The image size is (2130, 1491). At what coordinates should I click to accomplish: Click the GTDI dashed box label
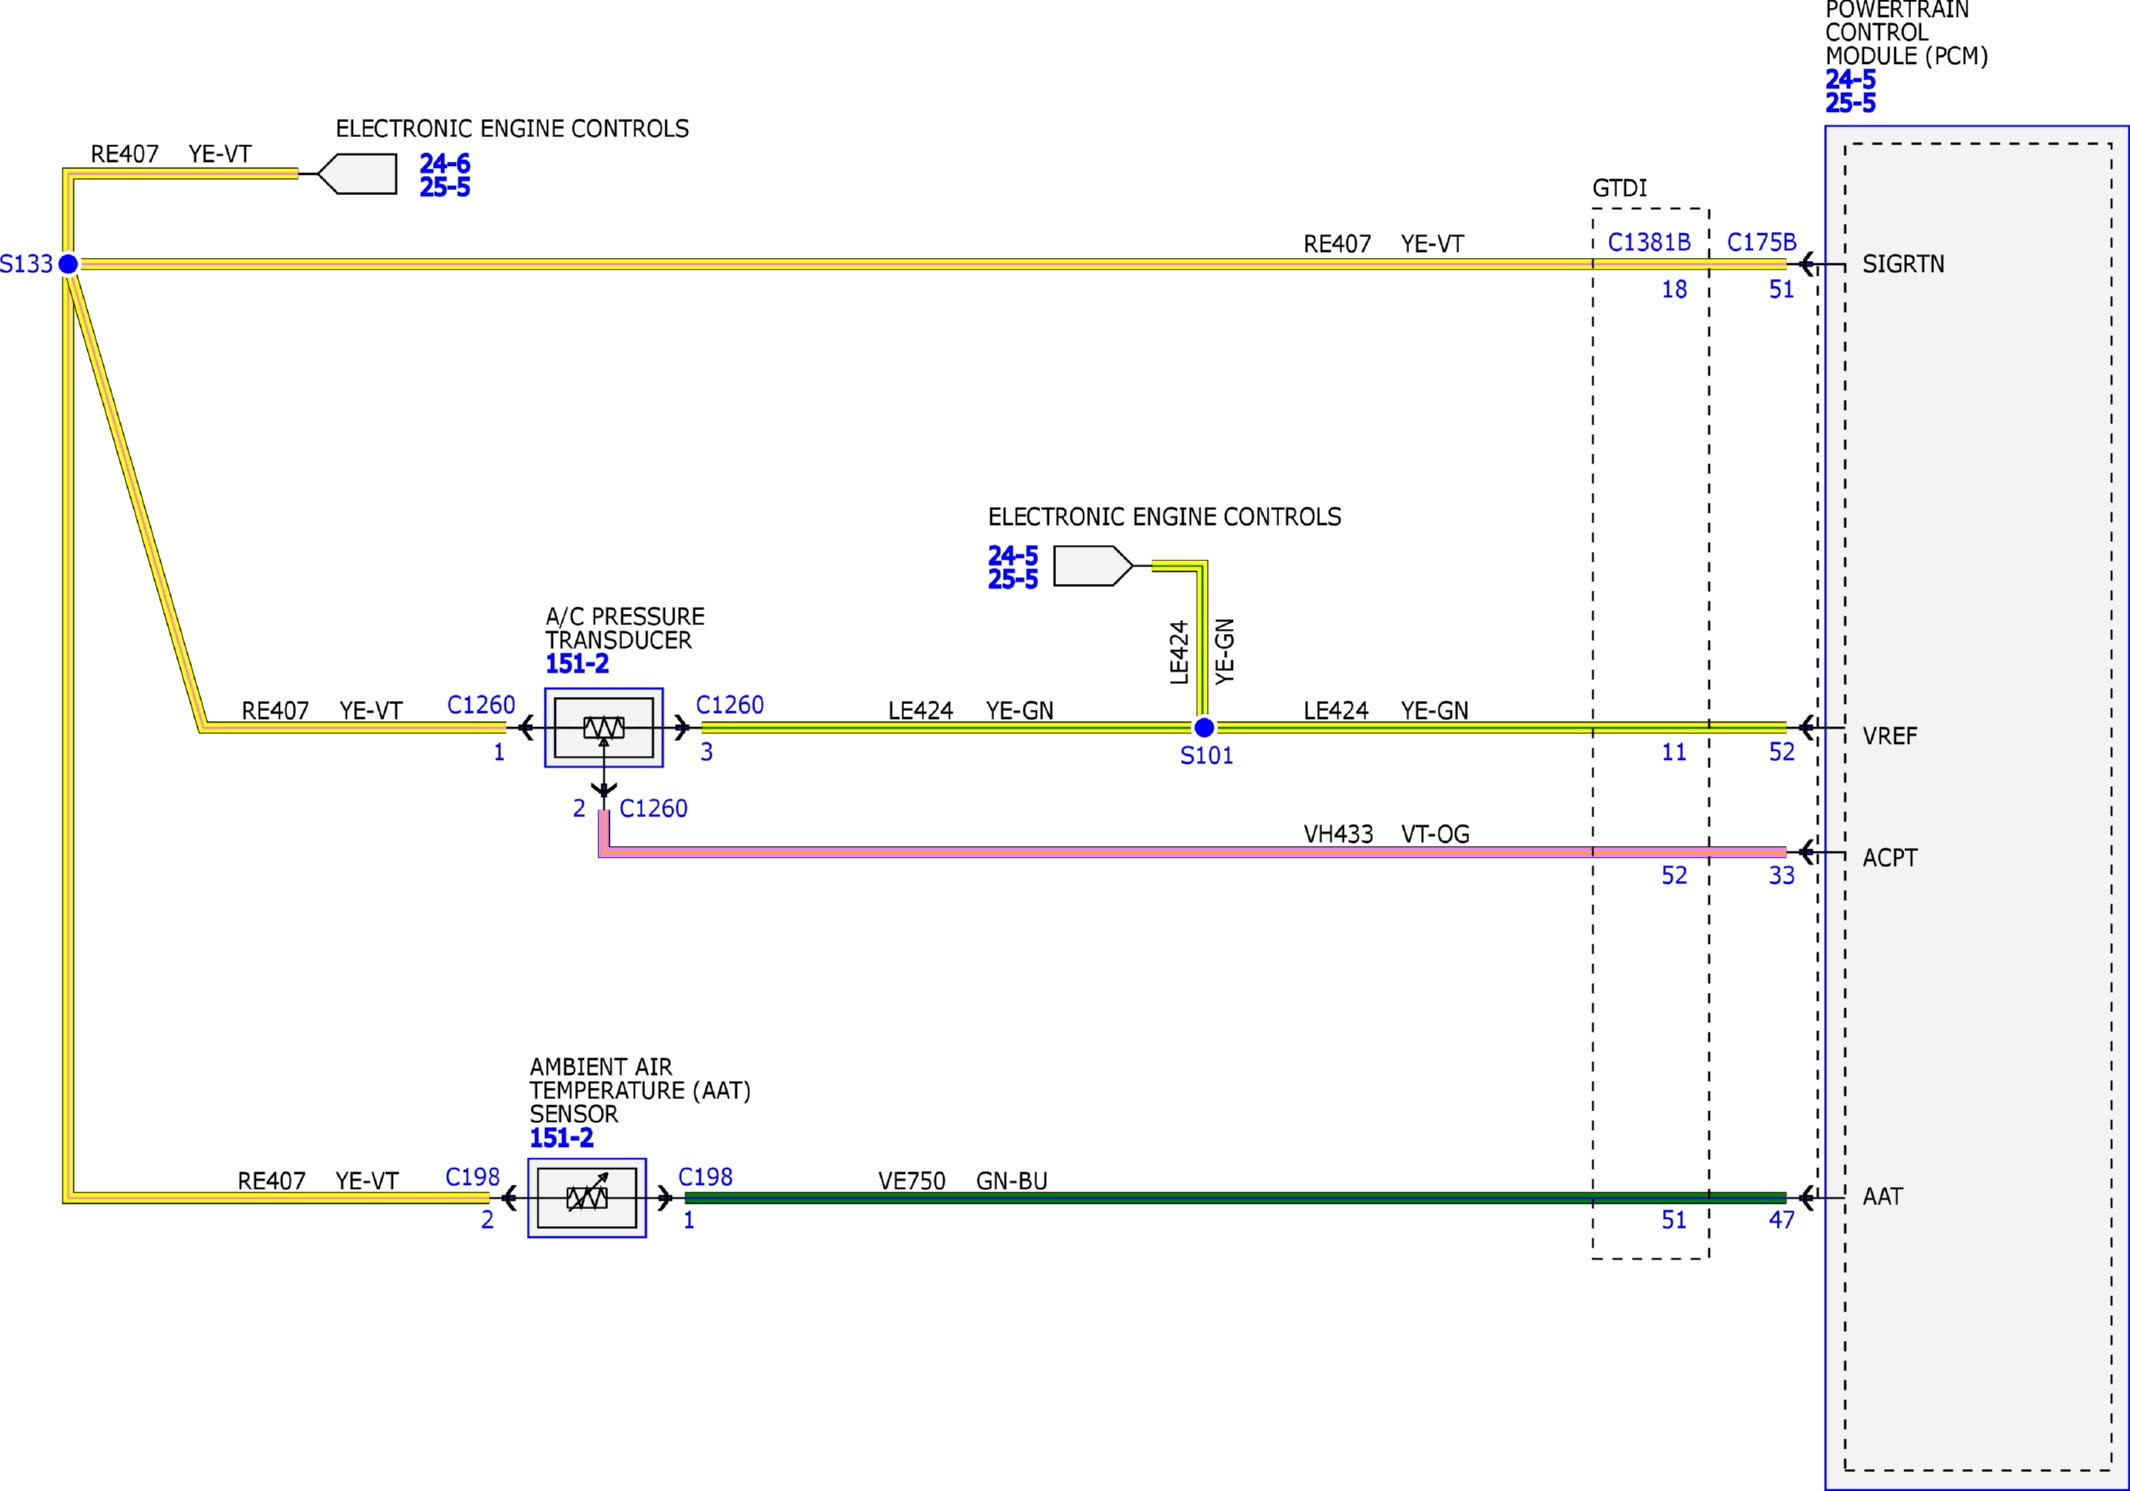[x=1619, y=188]
